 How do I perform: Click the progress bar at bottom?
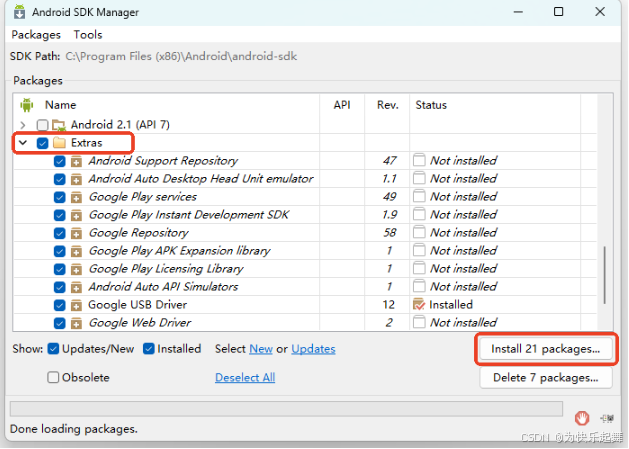pos(286,409)
